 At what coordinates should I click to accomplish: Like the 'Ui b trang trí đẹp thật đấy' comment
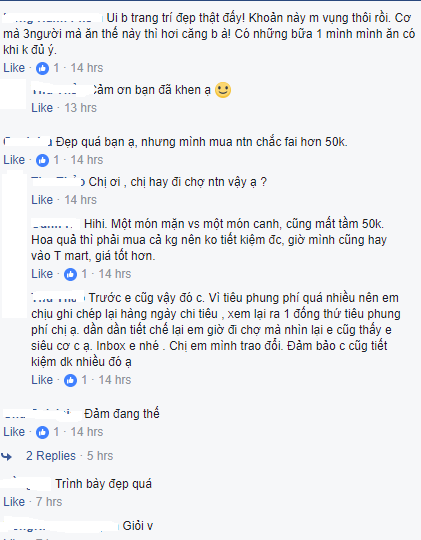click(14, 68)
